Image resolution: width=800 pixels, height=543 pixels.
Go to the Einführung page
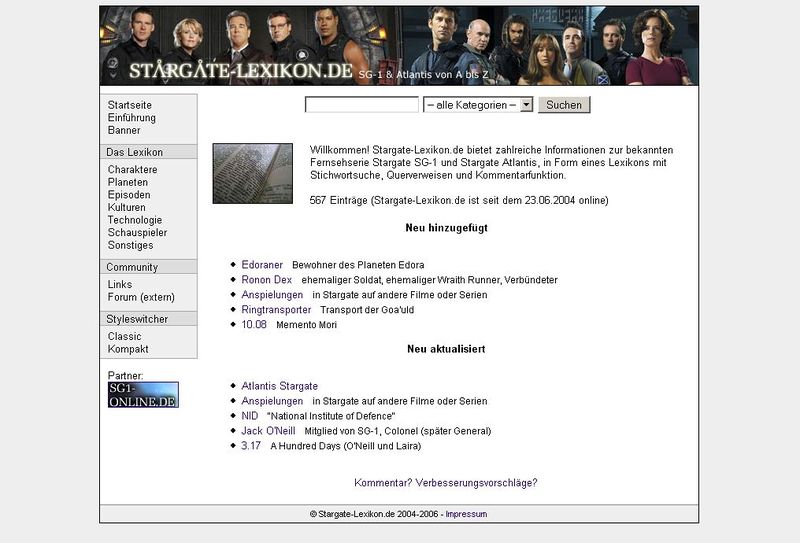click(x=132, y=118)
